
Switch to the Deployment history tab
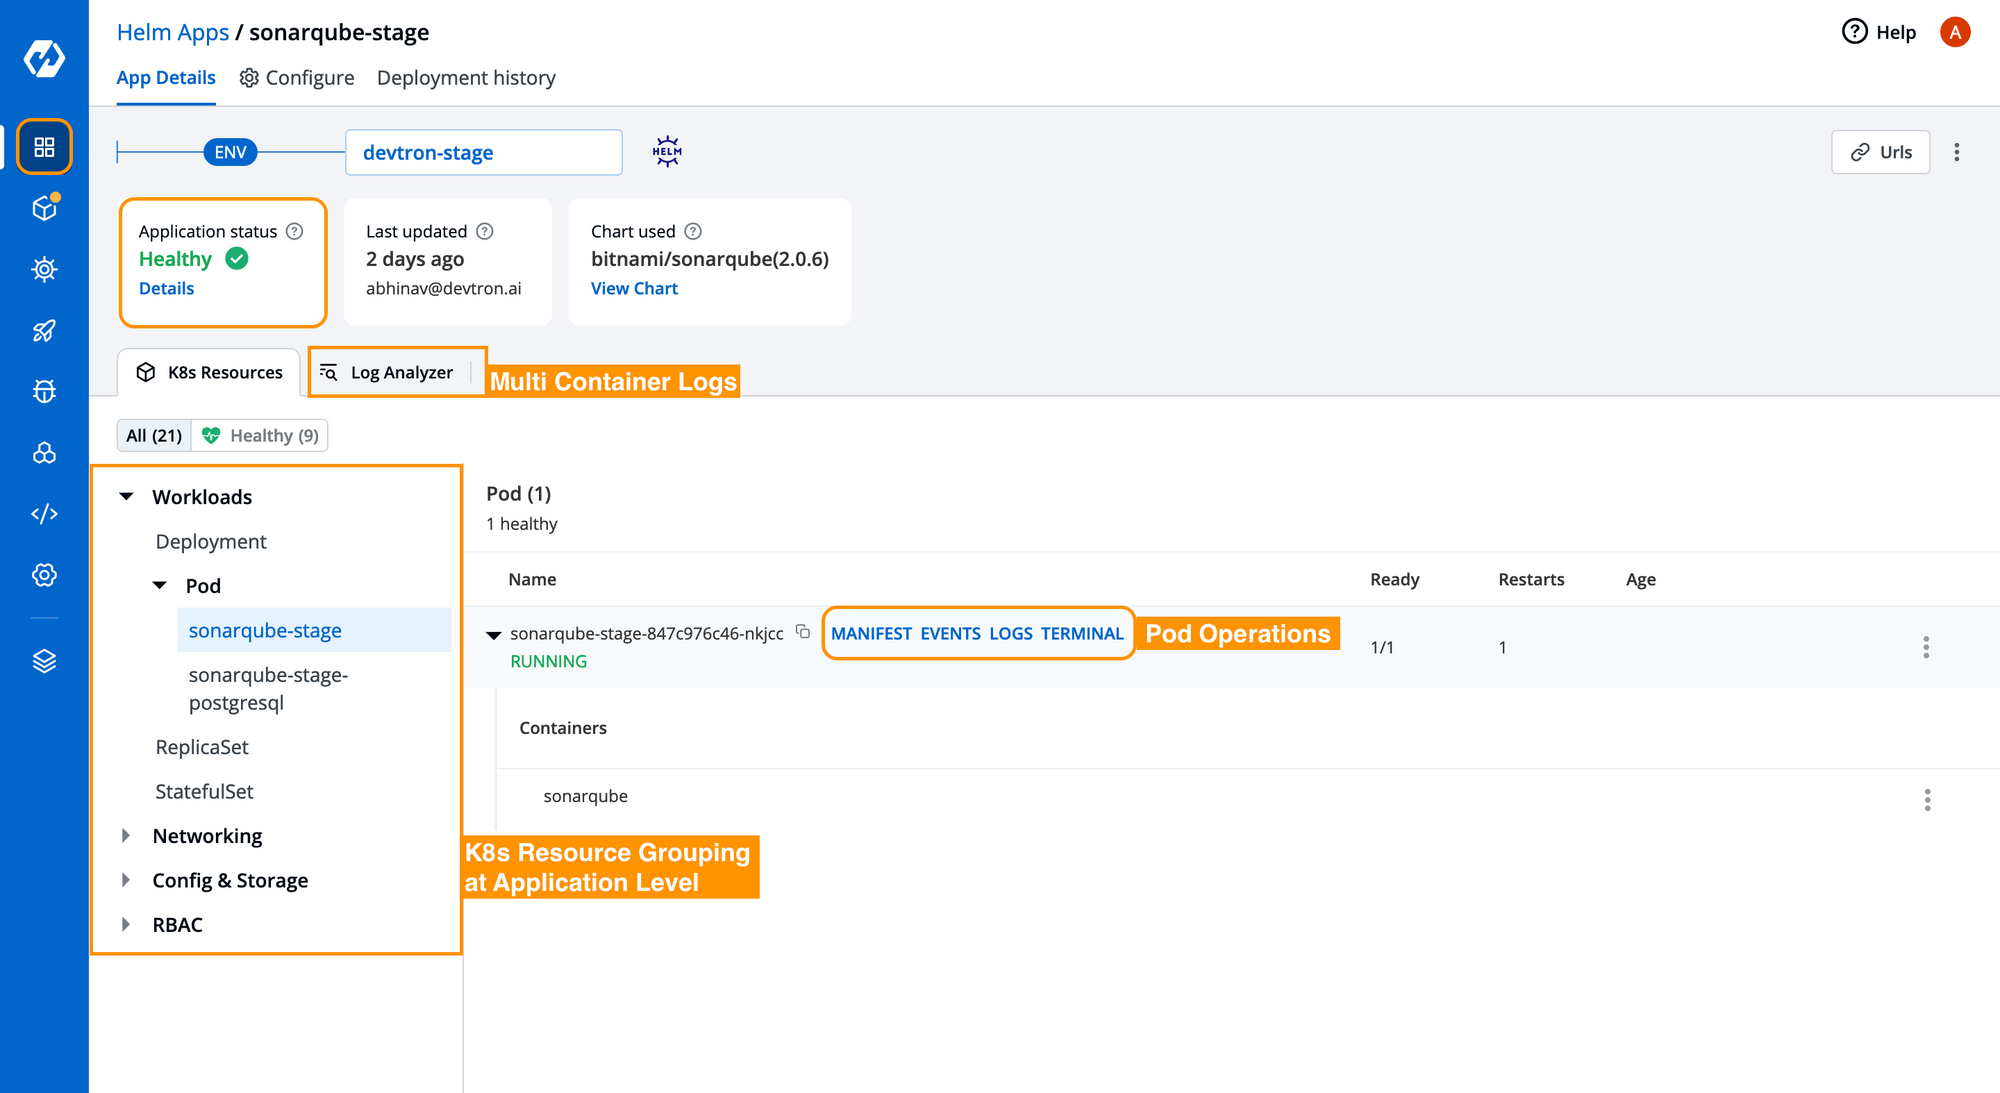tap(464, 78)
